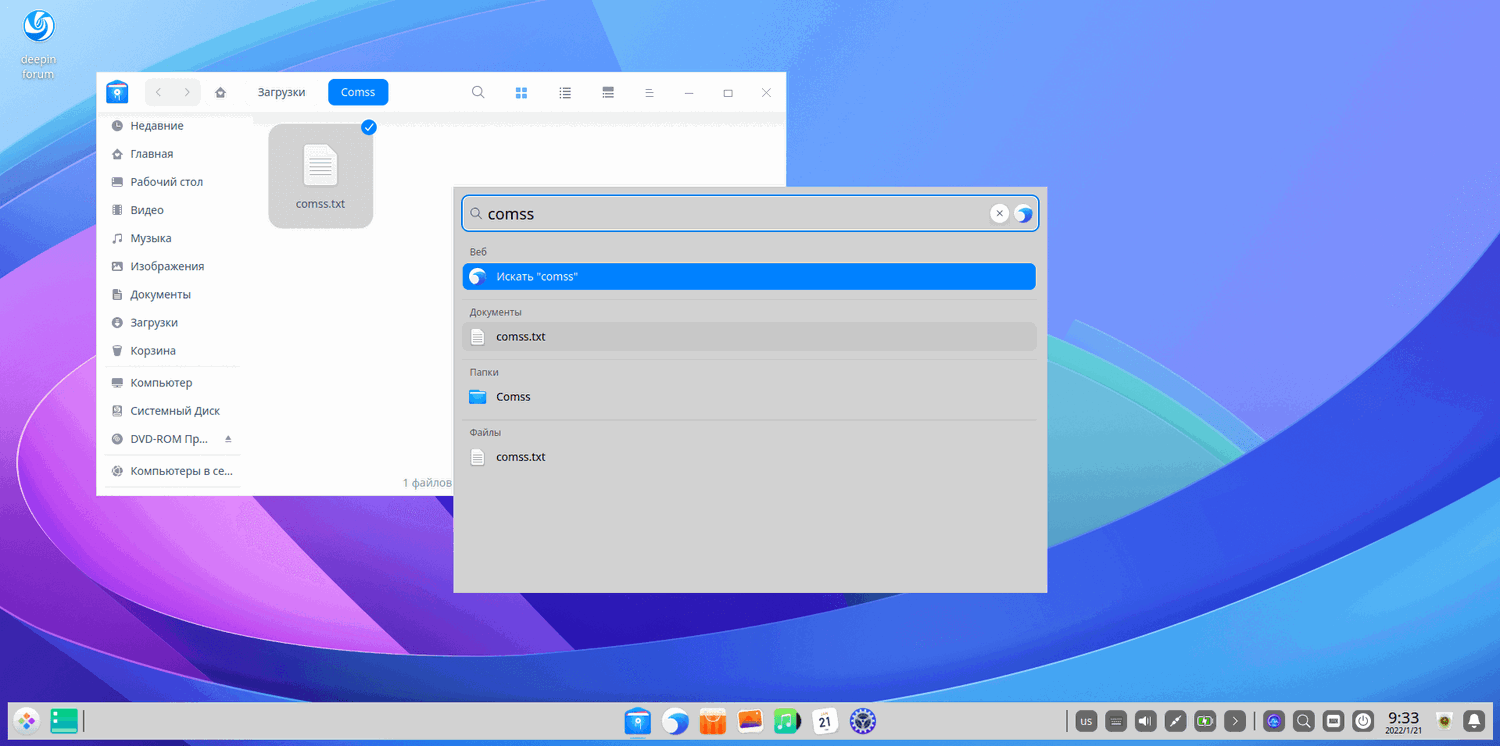Expand the tray arrow button

(1235, 720)
